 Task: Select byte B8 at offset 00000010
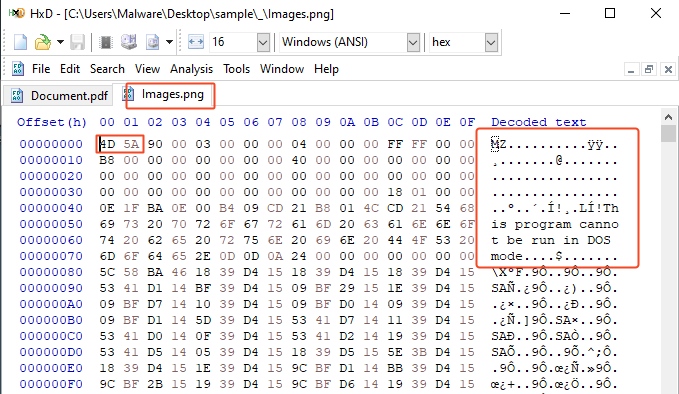tap(107, 160)
